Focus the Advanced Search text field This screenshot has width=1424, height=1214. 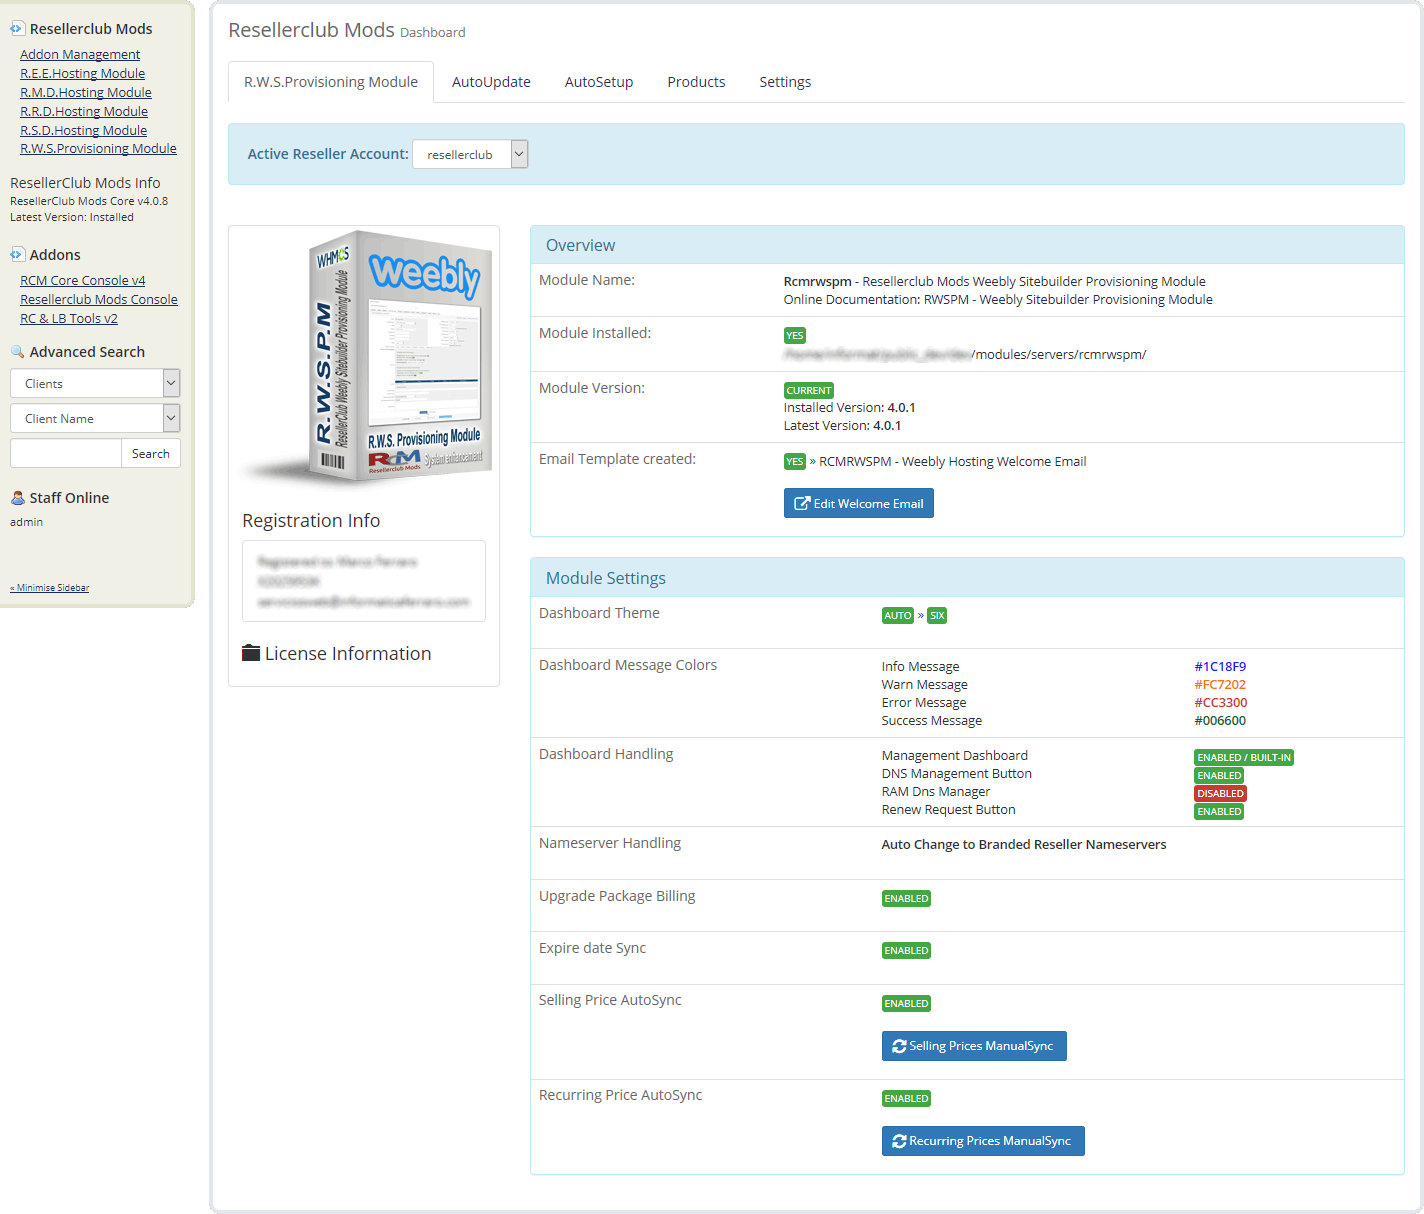pos(66,453)
